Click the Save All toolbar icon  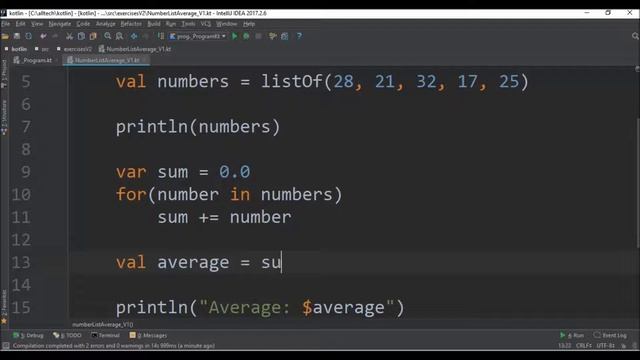(17, 36)
